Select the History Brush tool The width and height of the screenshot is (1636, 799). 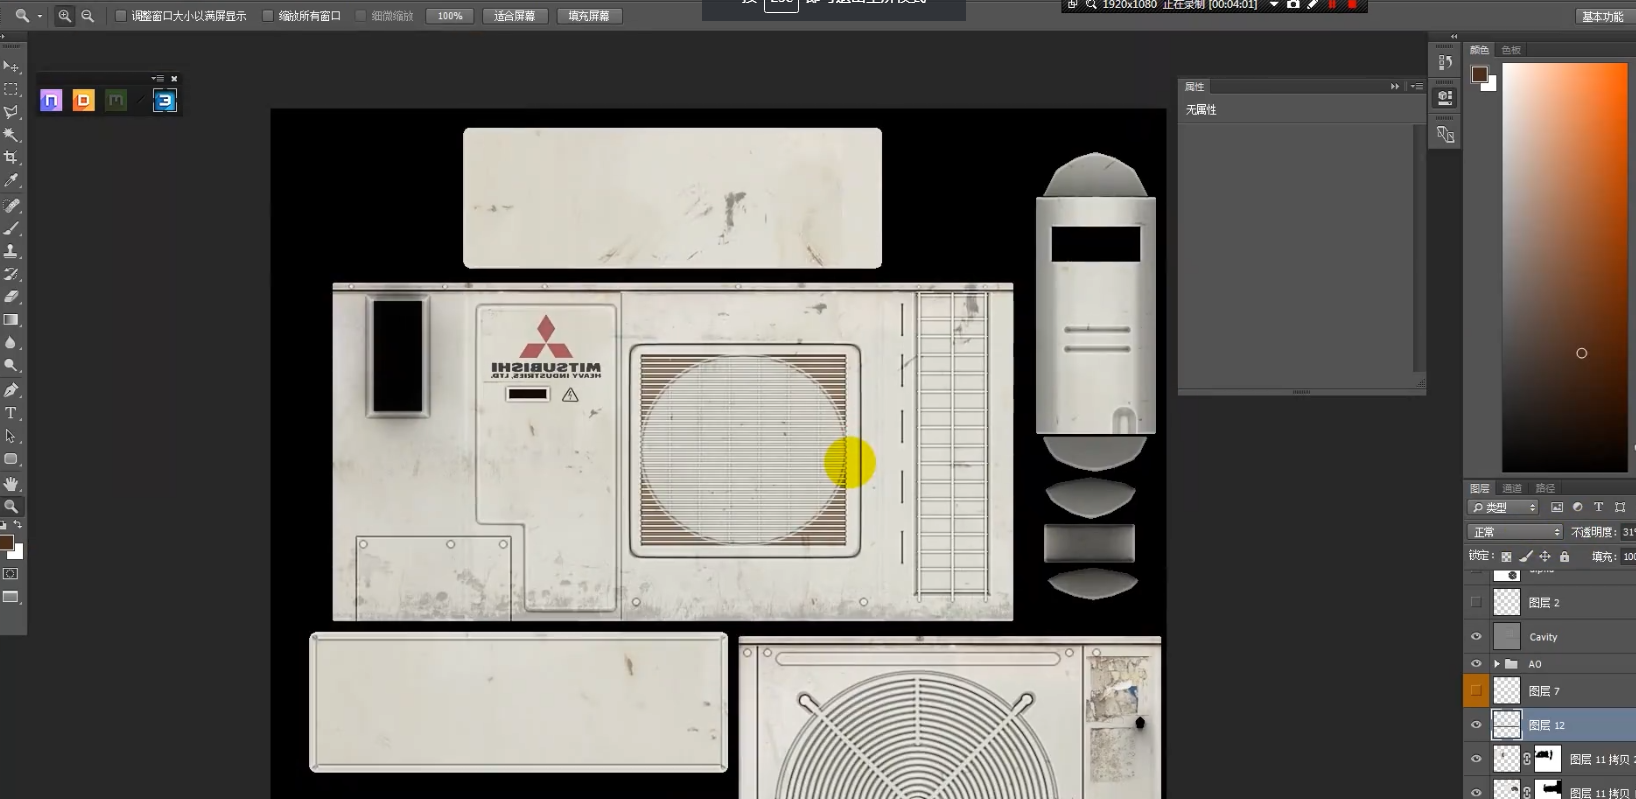pyautogui.click(x=11, y=274)
